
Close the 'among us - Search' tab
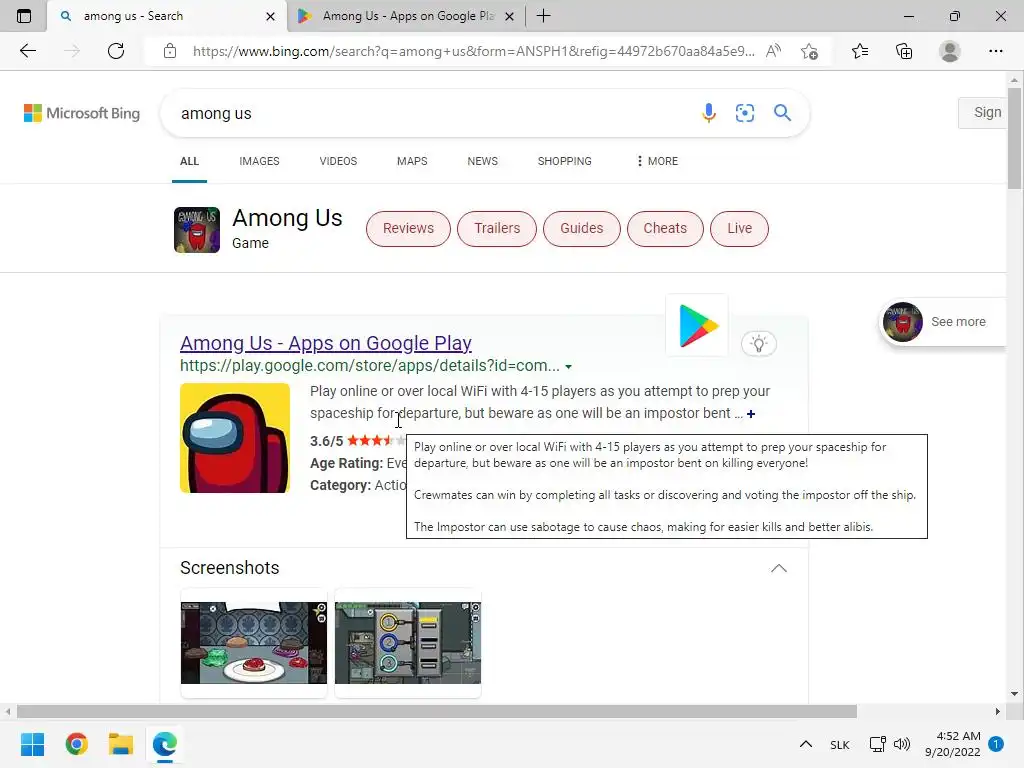tap(270, 16)
